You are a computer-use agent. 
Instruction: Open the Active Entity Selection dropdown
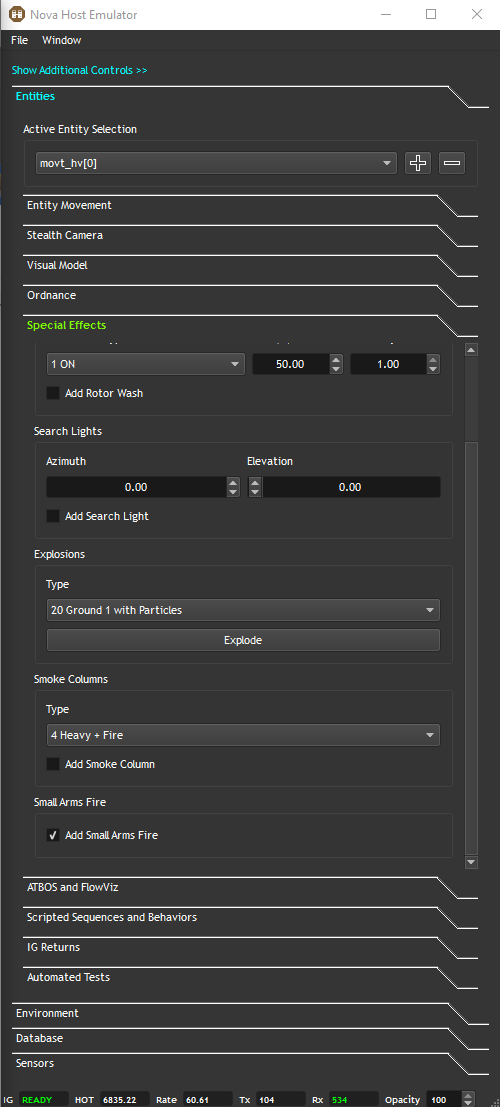click(216, 163)
